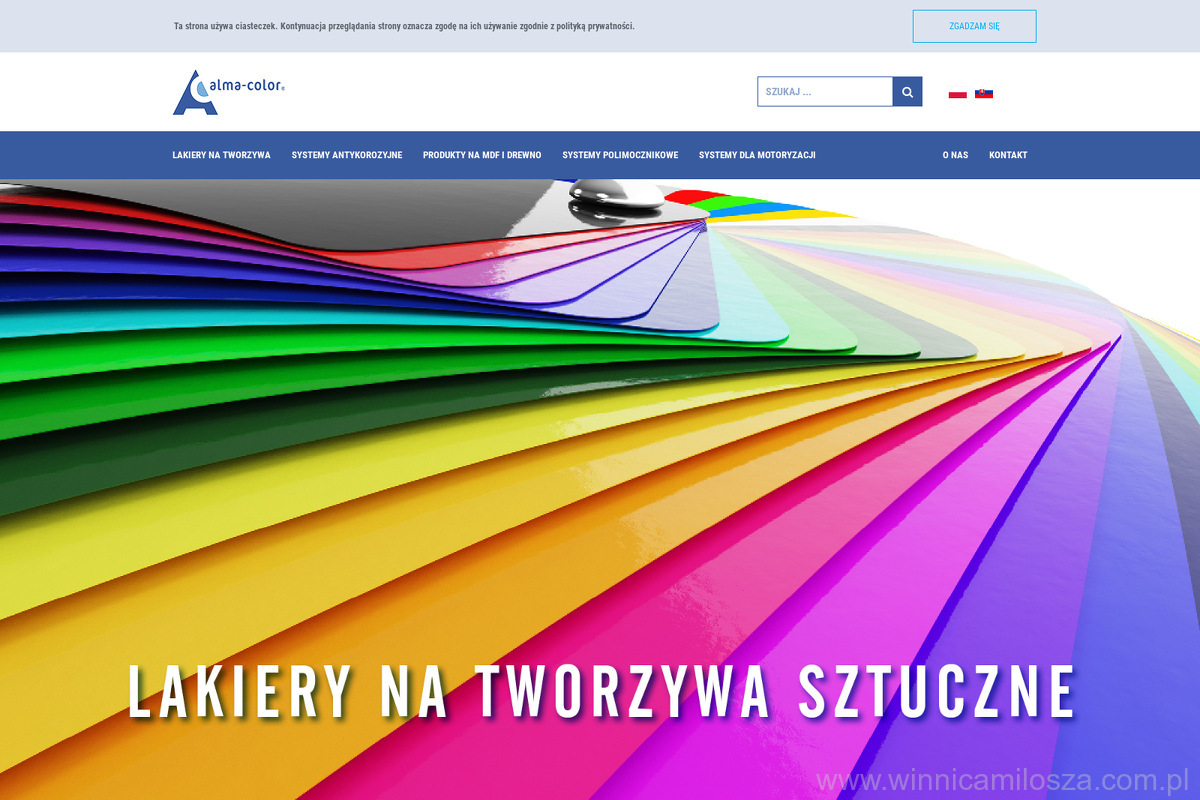1200x800 pixels.
Task: Focus the Szukaj search field
Action: 825,92
